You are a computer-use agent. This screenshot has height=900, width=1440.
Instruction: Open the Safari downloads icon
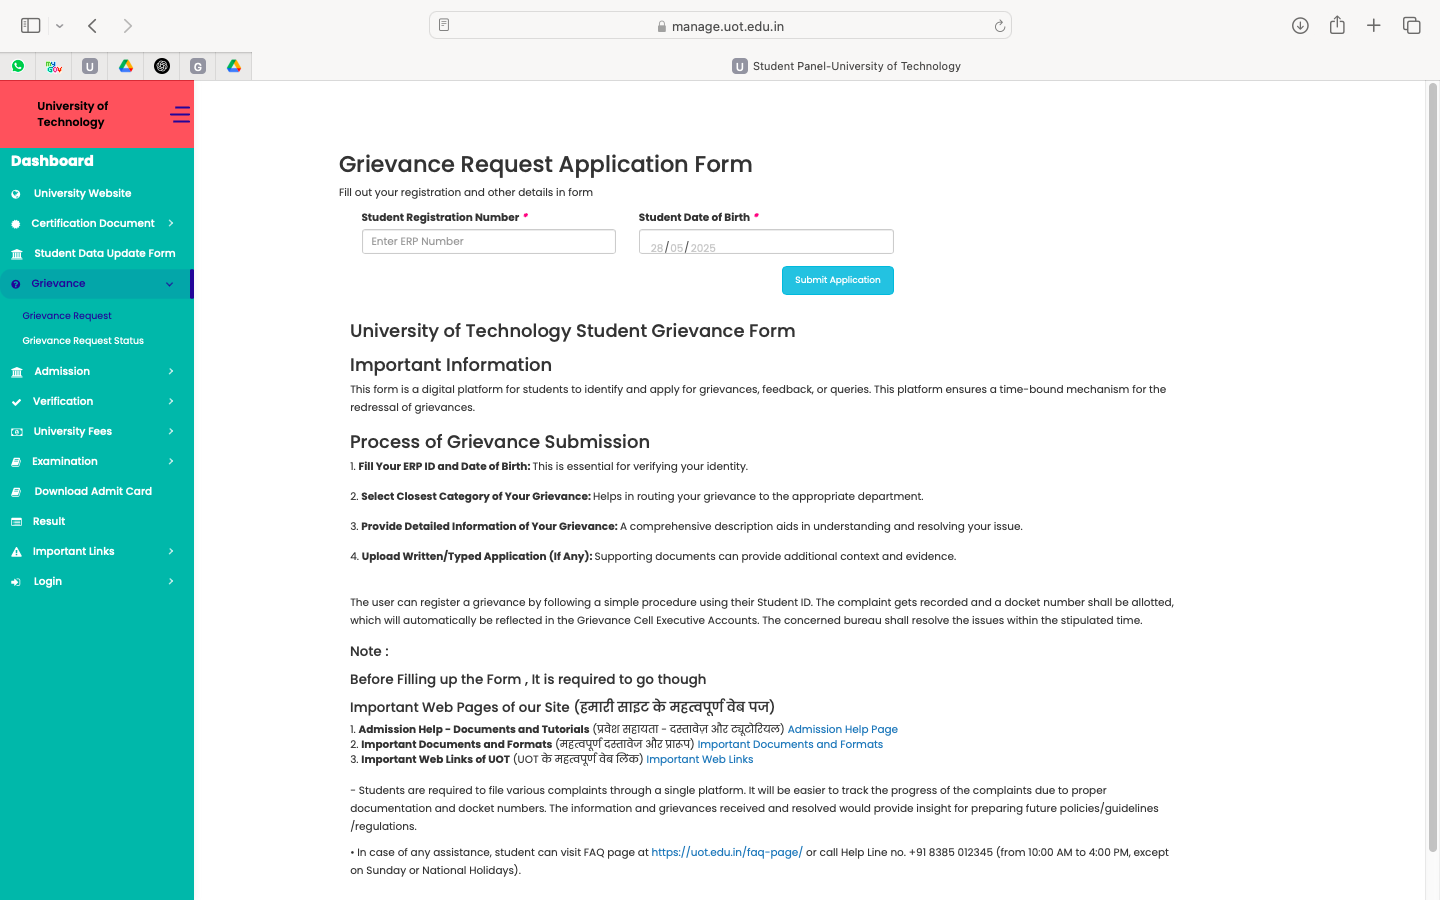(x=1300, y=26)
